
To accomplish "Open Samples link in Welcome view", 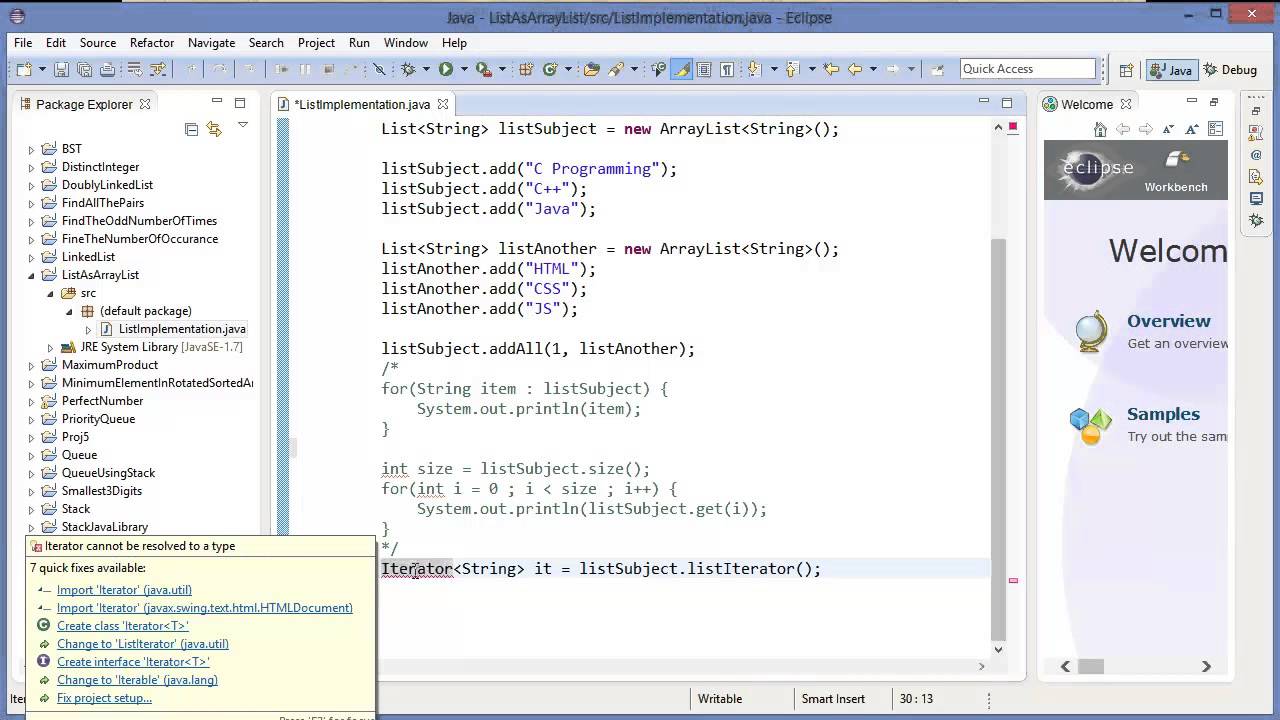I will 1163,414.
